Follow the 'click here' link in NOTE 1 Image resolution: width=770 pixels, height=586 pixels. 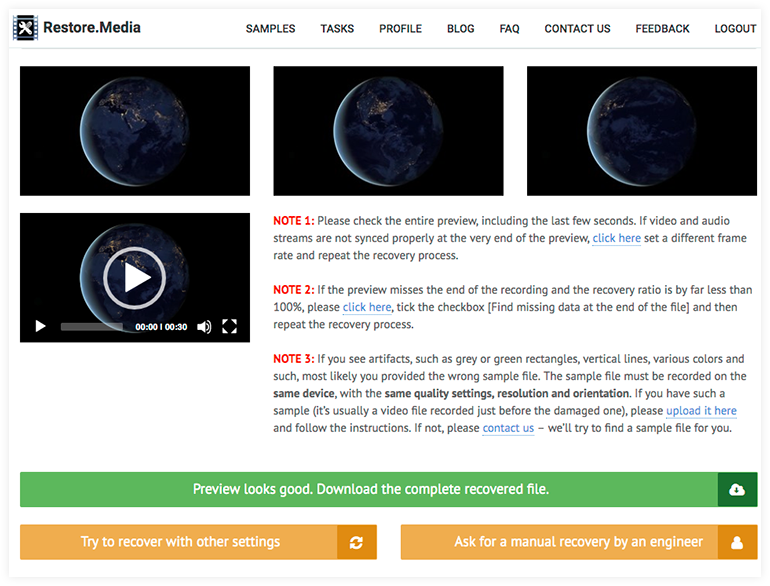pos(616,238)
